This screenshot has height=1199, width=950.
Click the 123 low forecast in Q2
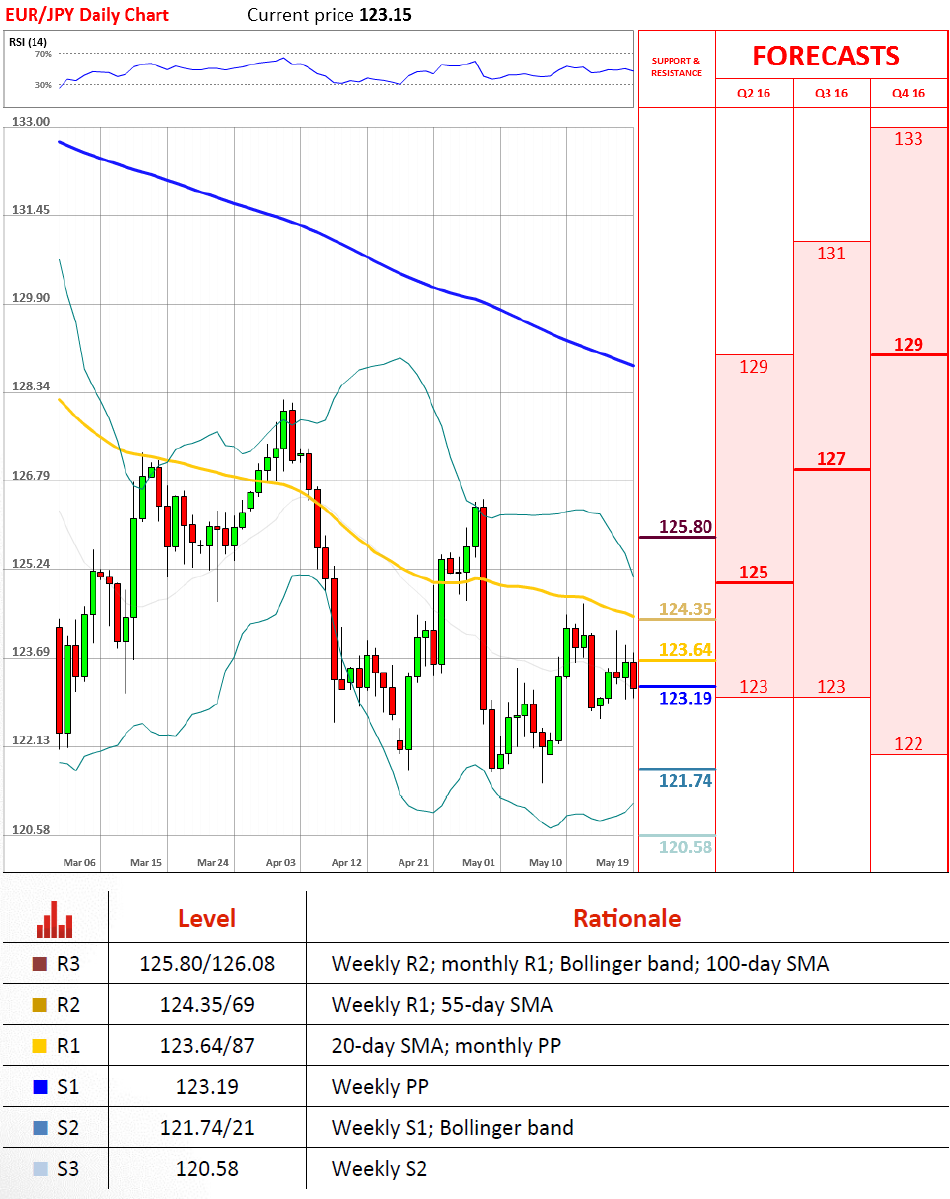click(x=753, y=687)
